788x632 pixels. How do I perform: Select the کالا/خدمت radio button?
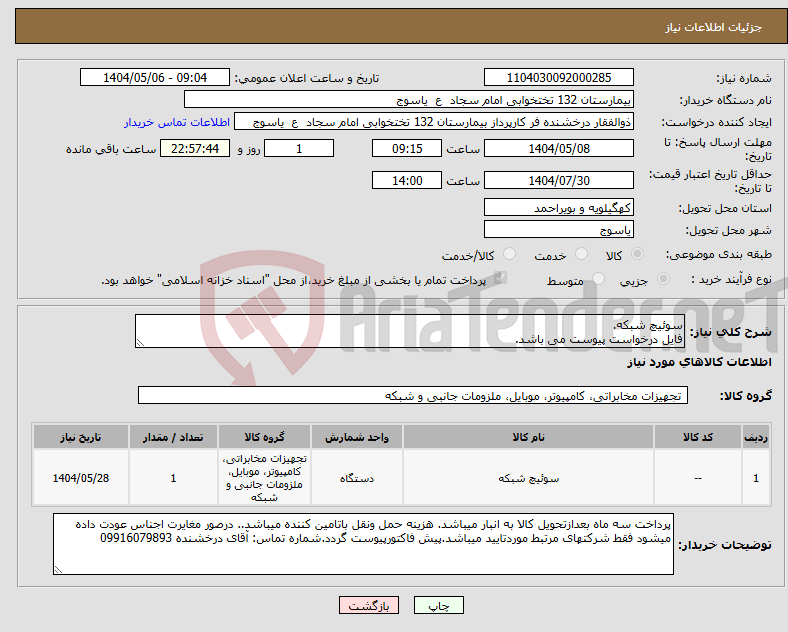click(510, 254)
